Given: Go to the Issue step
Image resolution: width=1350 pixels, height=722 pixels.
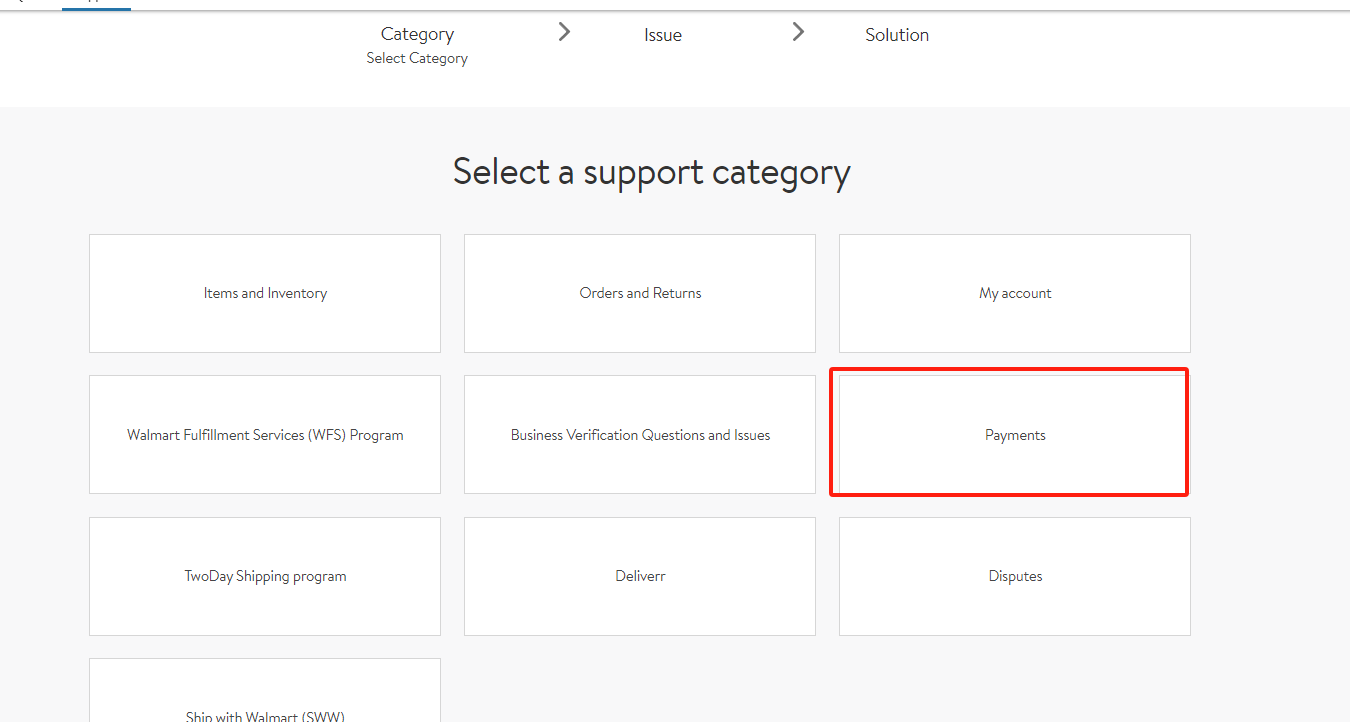Looking at the screenshot, I should click(662, 35).
